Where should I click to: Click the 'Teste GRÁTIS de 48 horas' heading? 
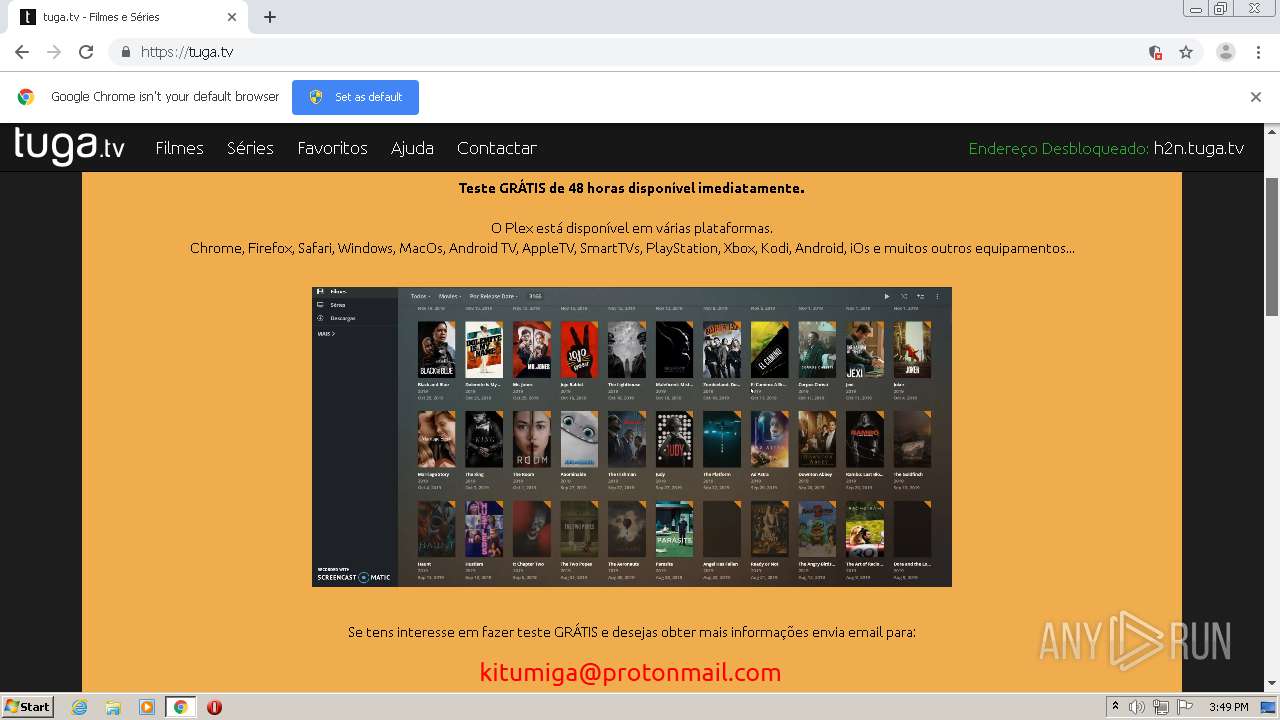pyautogui.click(x=631, y=188)
